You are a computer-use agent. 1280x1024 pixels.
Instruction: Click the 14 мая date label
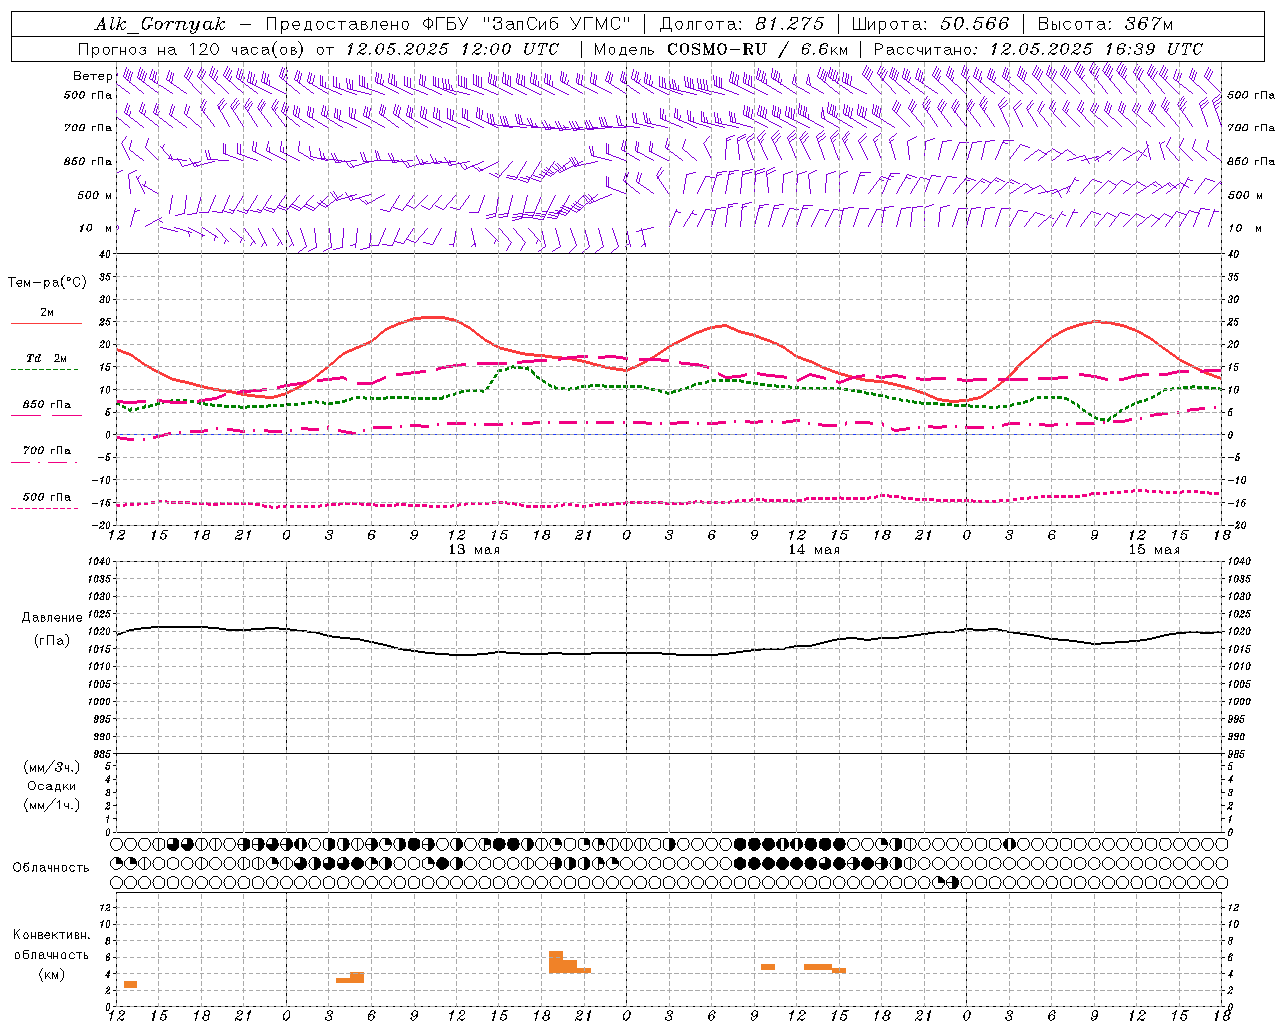click(814, 550)
